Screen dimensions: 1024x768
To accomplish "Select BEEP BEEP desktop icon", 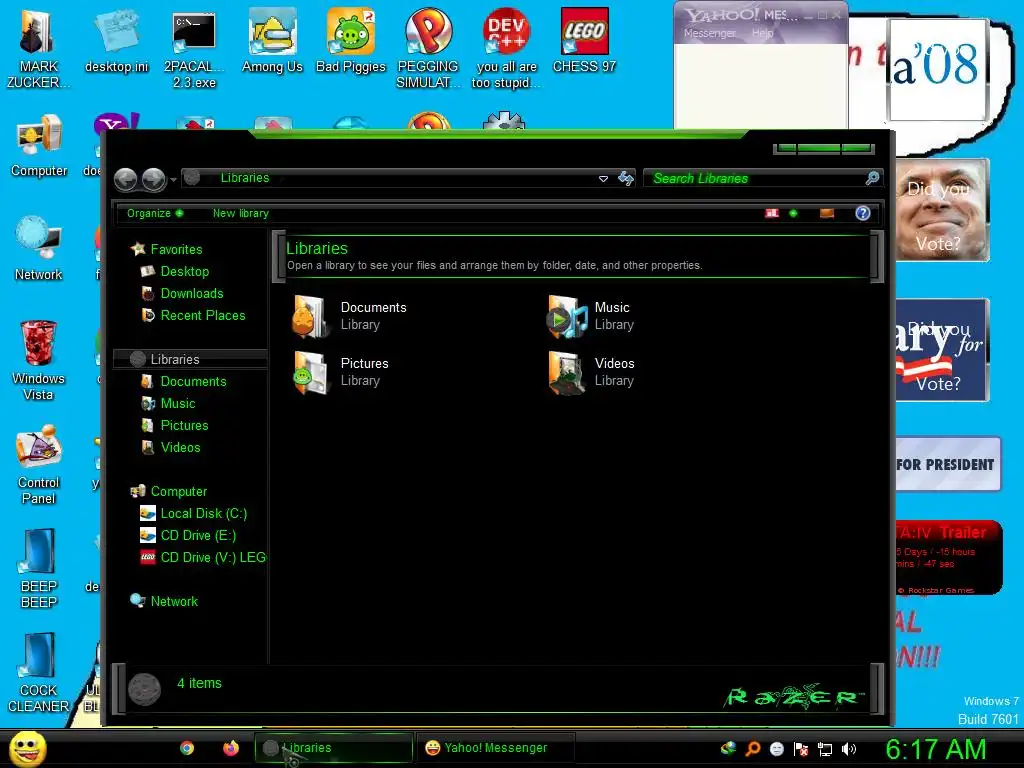I will click(x=39, y=568).
